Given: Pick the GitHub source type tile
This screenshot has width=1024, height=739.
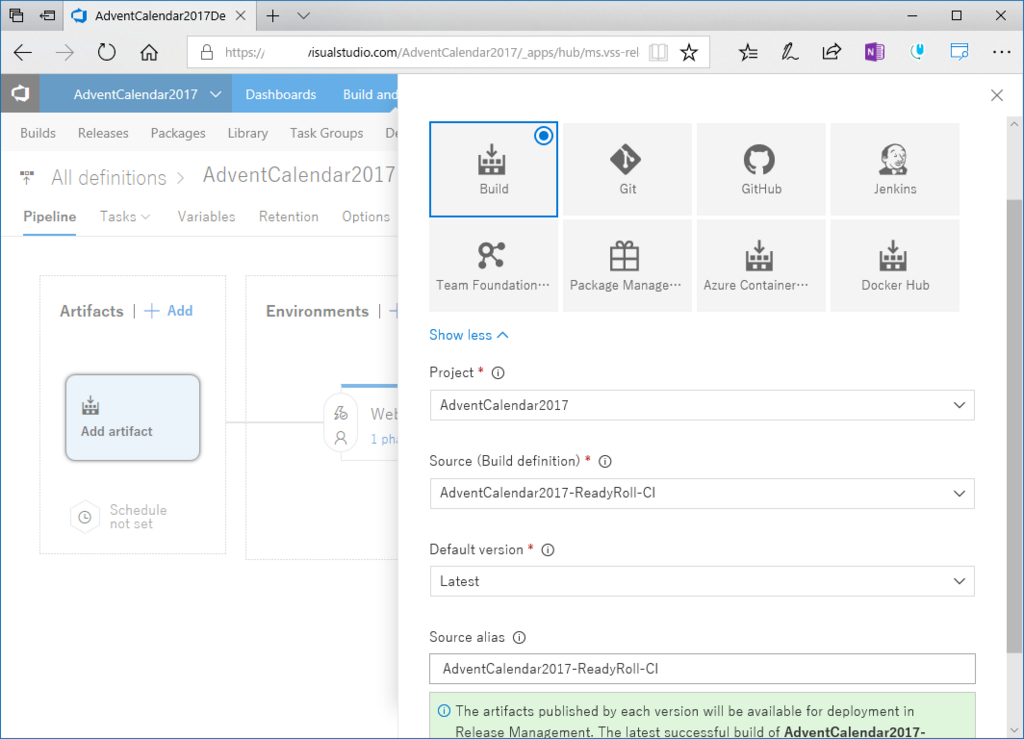Looking at the screenshot, I should pos(761,169).
